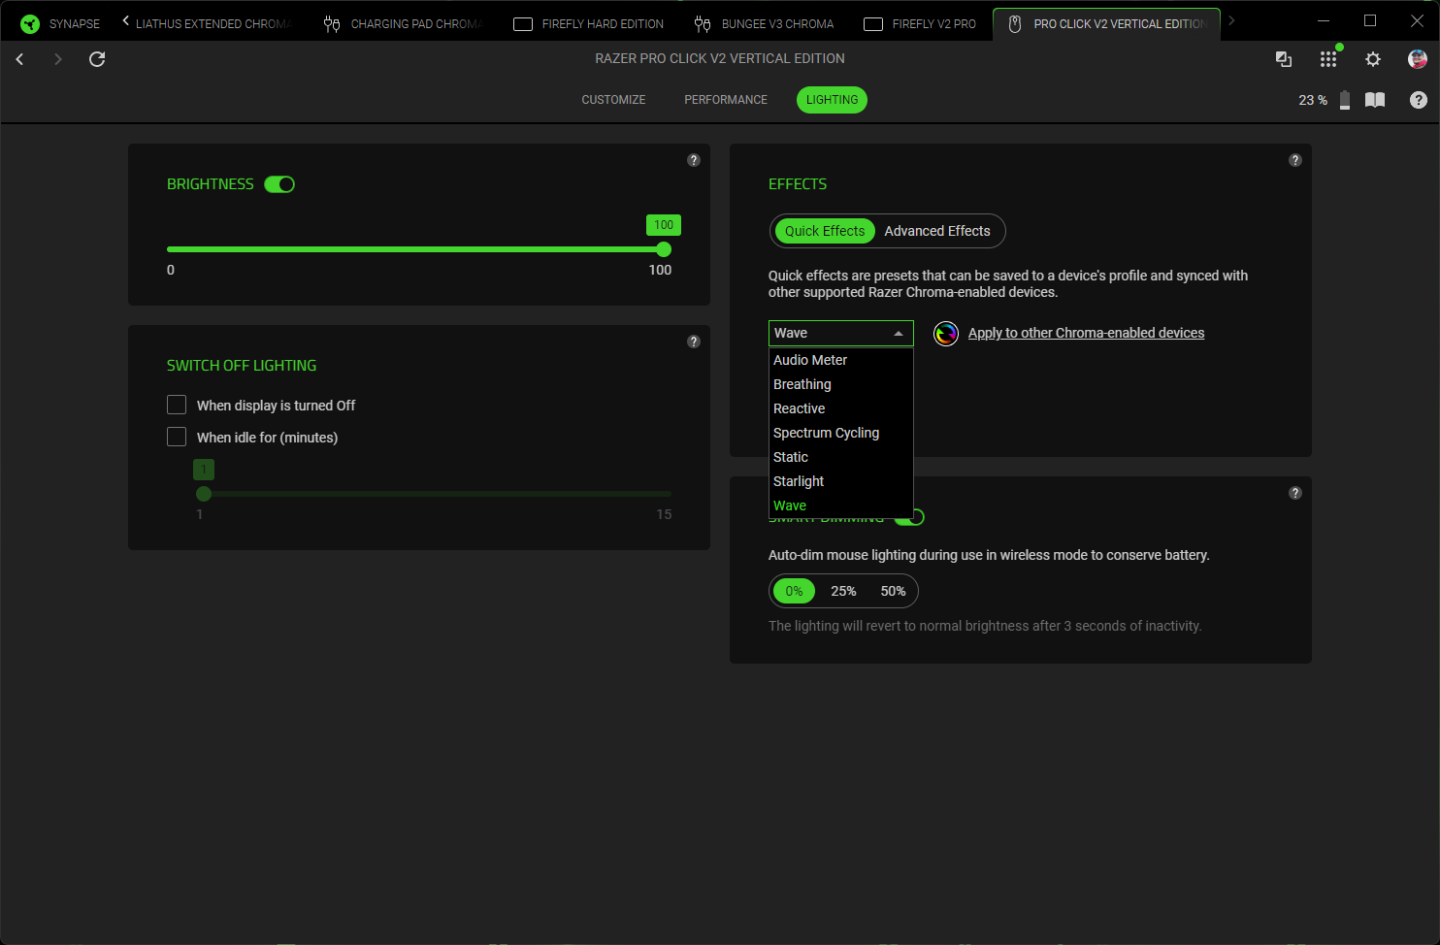Select the Lighting section

832,100
